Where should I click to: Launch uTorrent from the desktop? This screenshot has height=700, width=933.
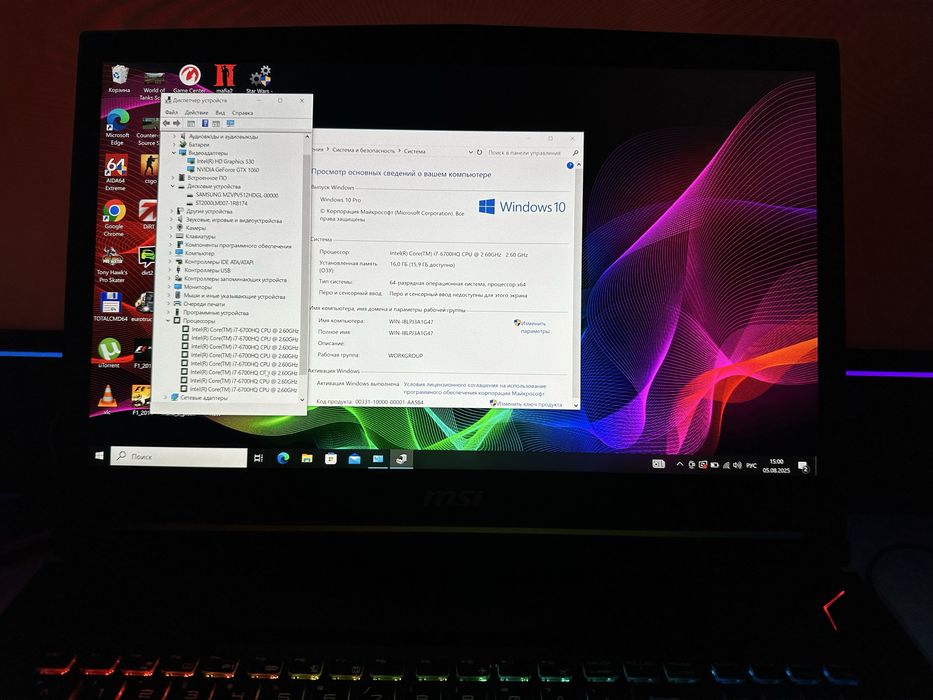[109, 352]
